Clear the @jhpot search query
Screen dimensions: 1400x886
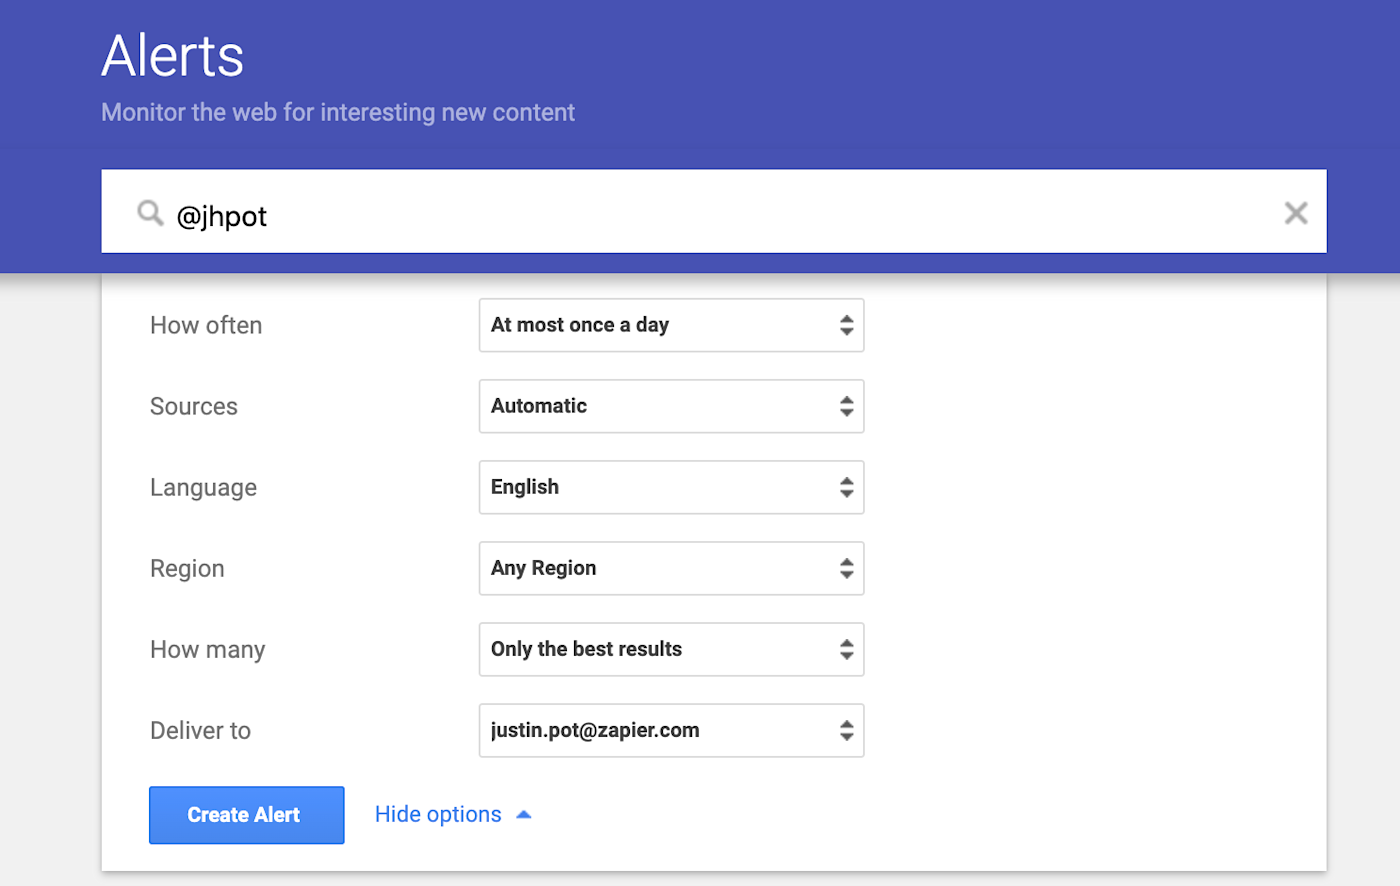click(x=1295, y=213)
